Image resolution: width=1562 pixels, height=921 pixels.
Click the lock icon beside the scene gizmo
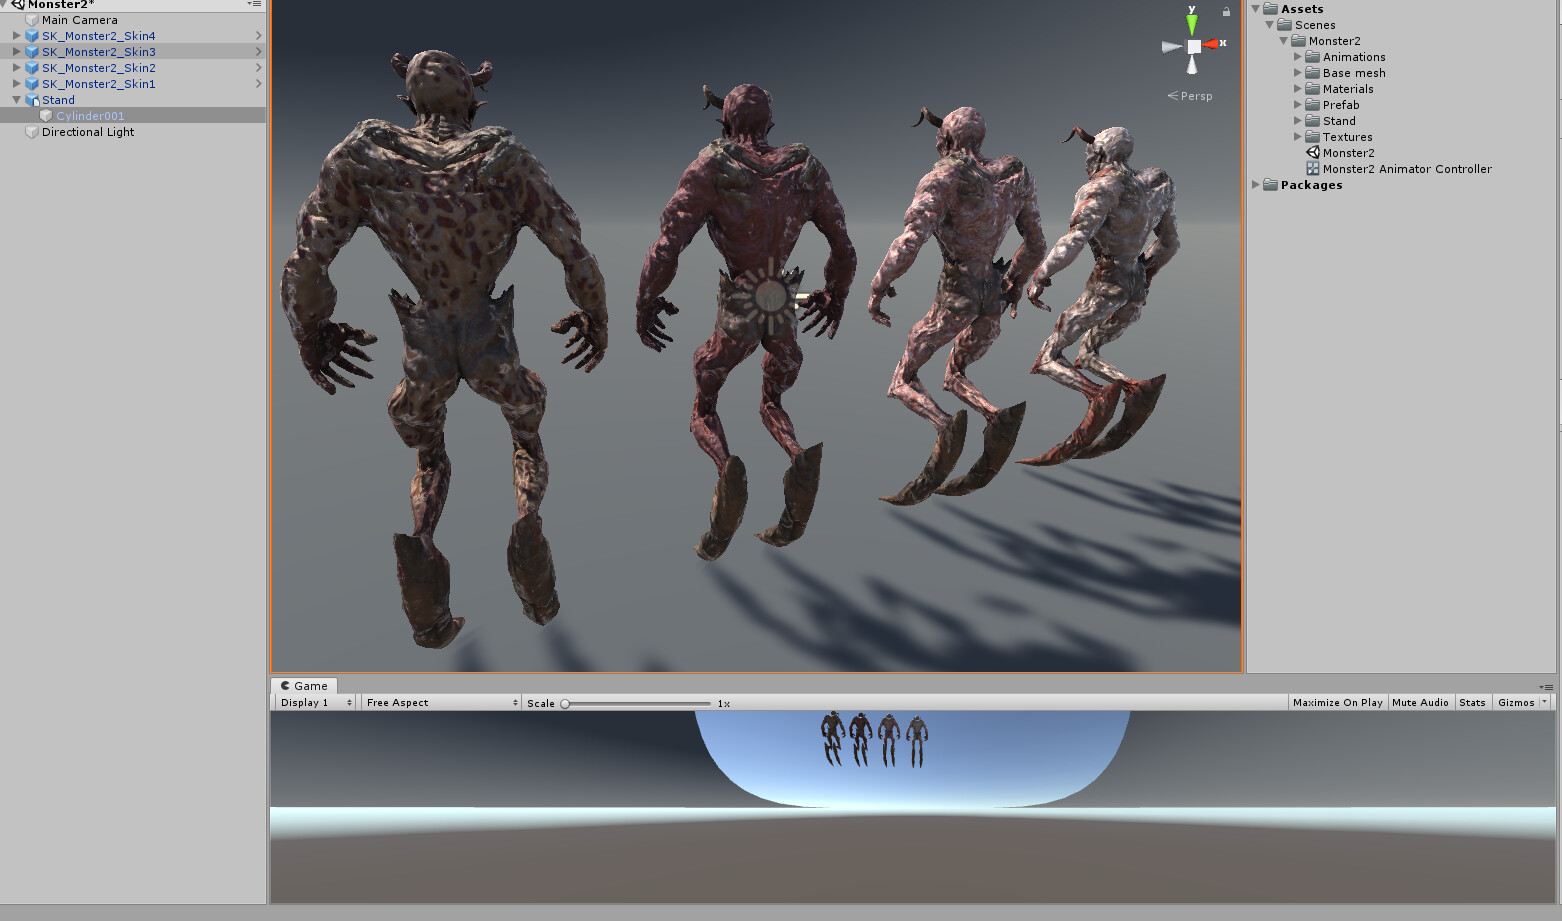pyautogui.click(x=1227, y=9)
